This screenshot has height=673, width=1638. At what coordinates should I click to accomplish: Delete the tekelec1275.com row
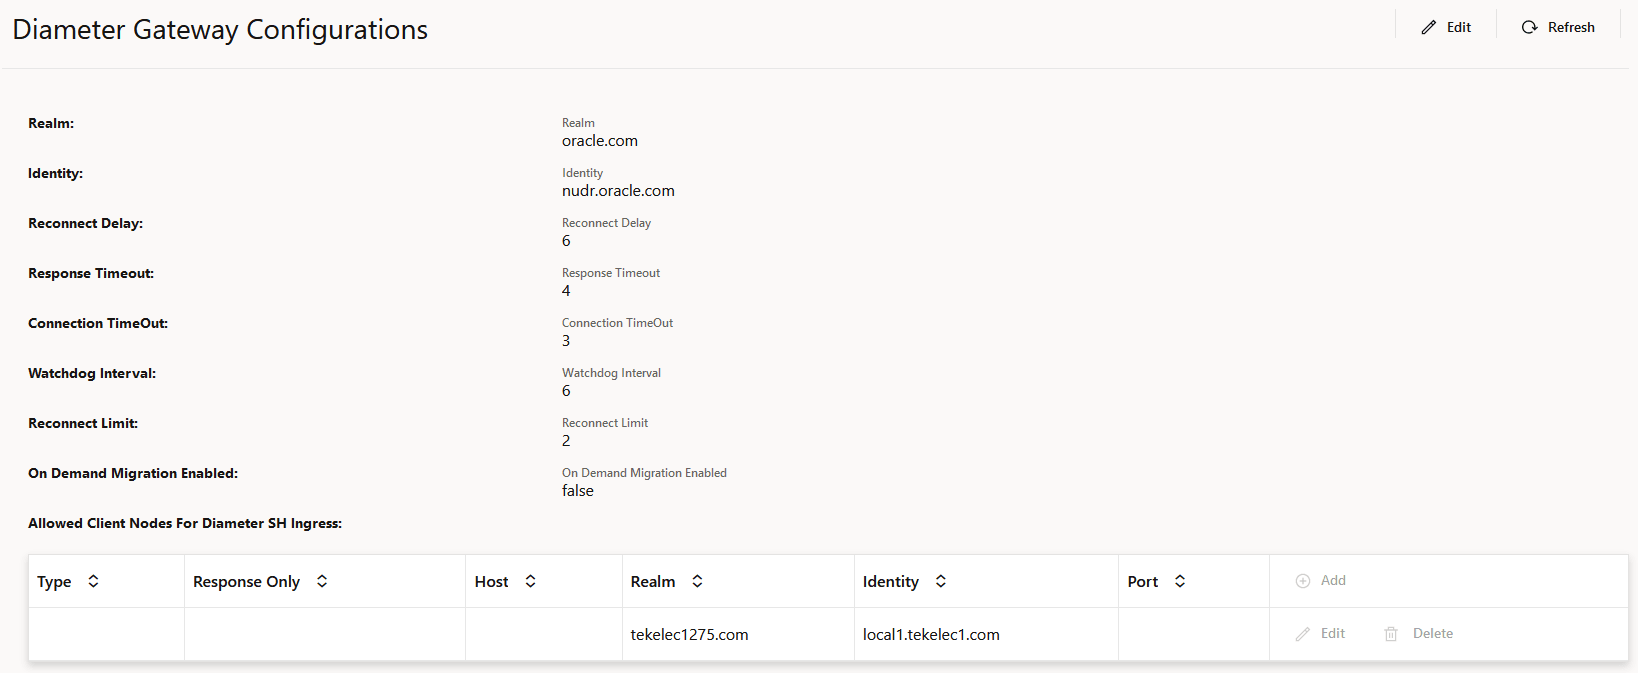click(1418, 633)
